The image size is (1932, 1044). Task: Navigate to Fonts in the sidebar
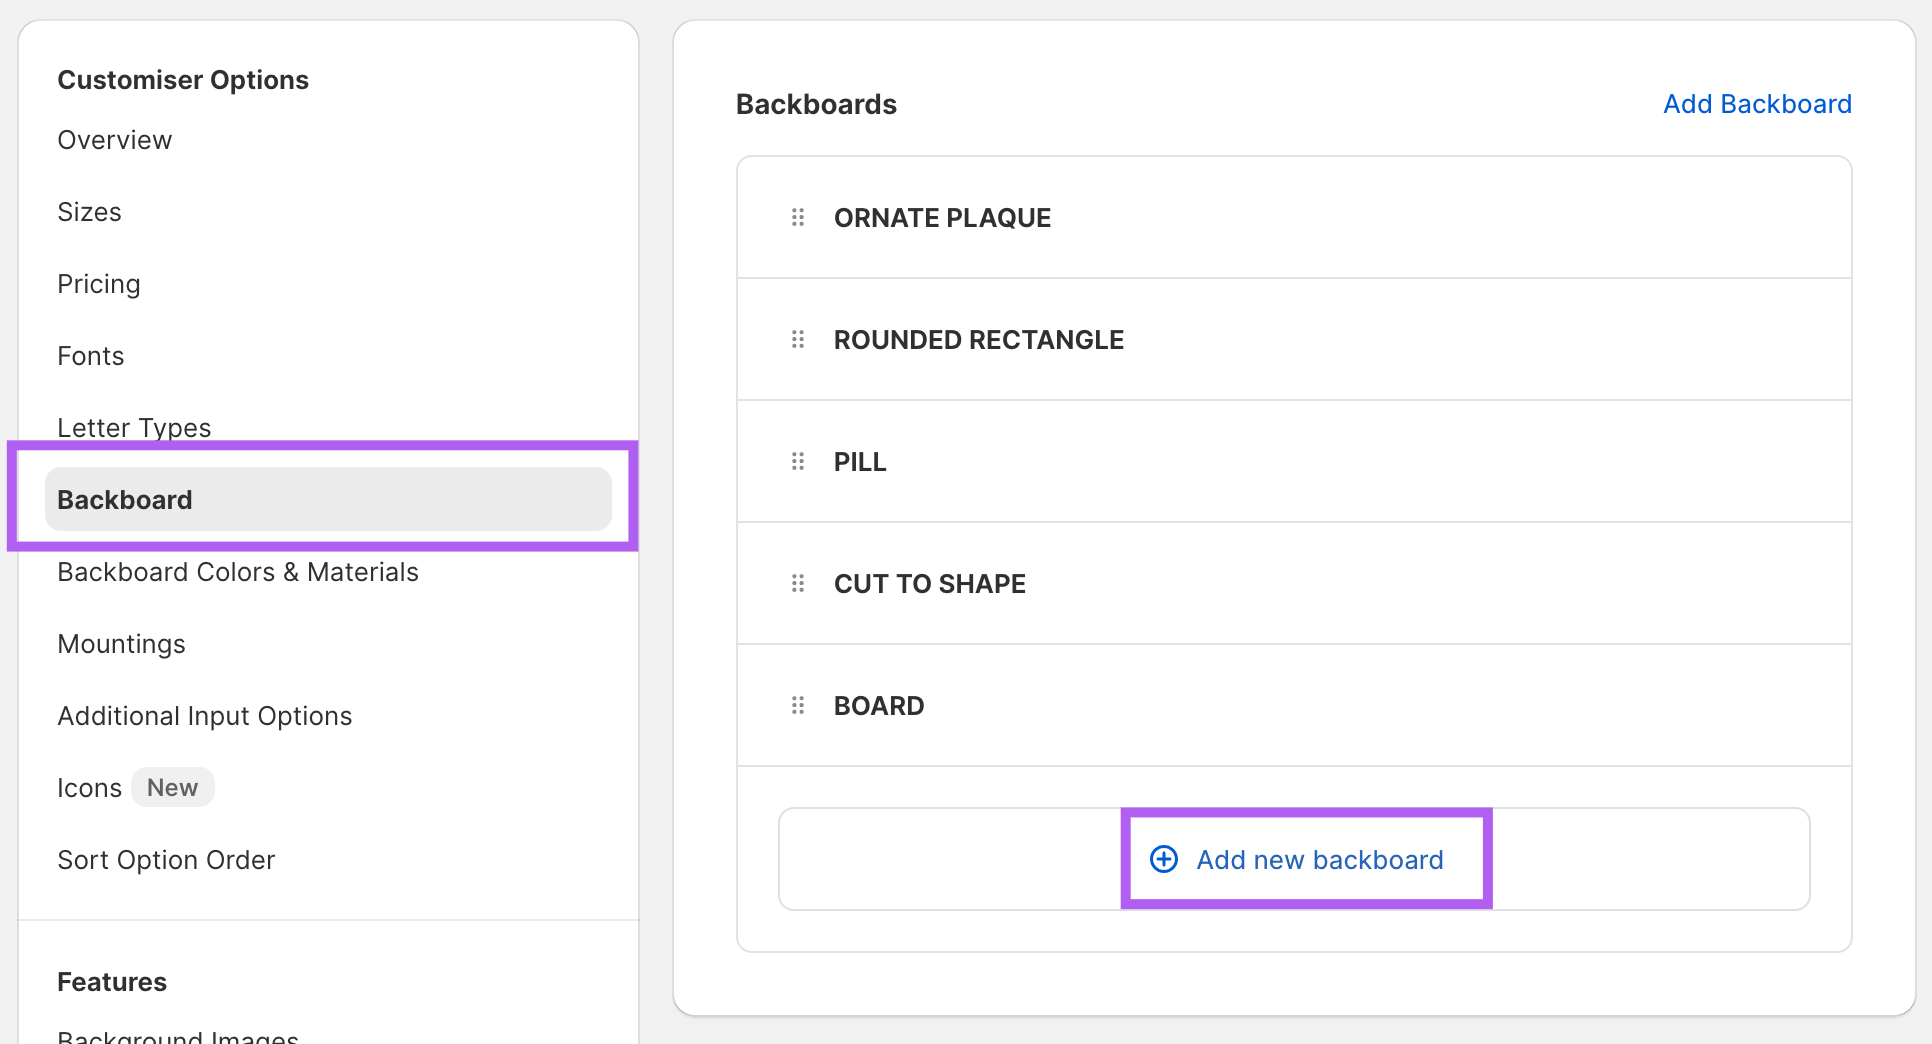pos(91,356)
